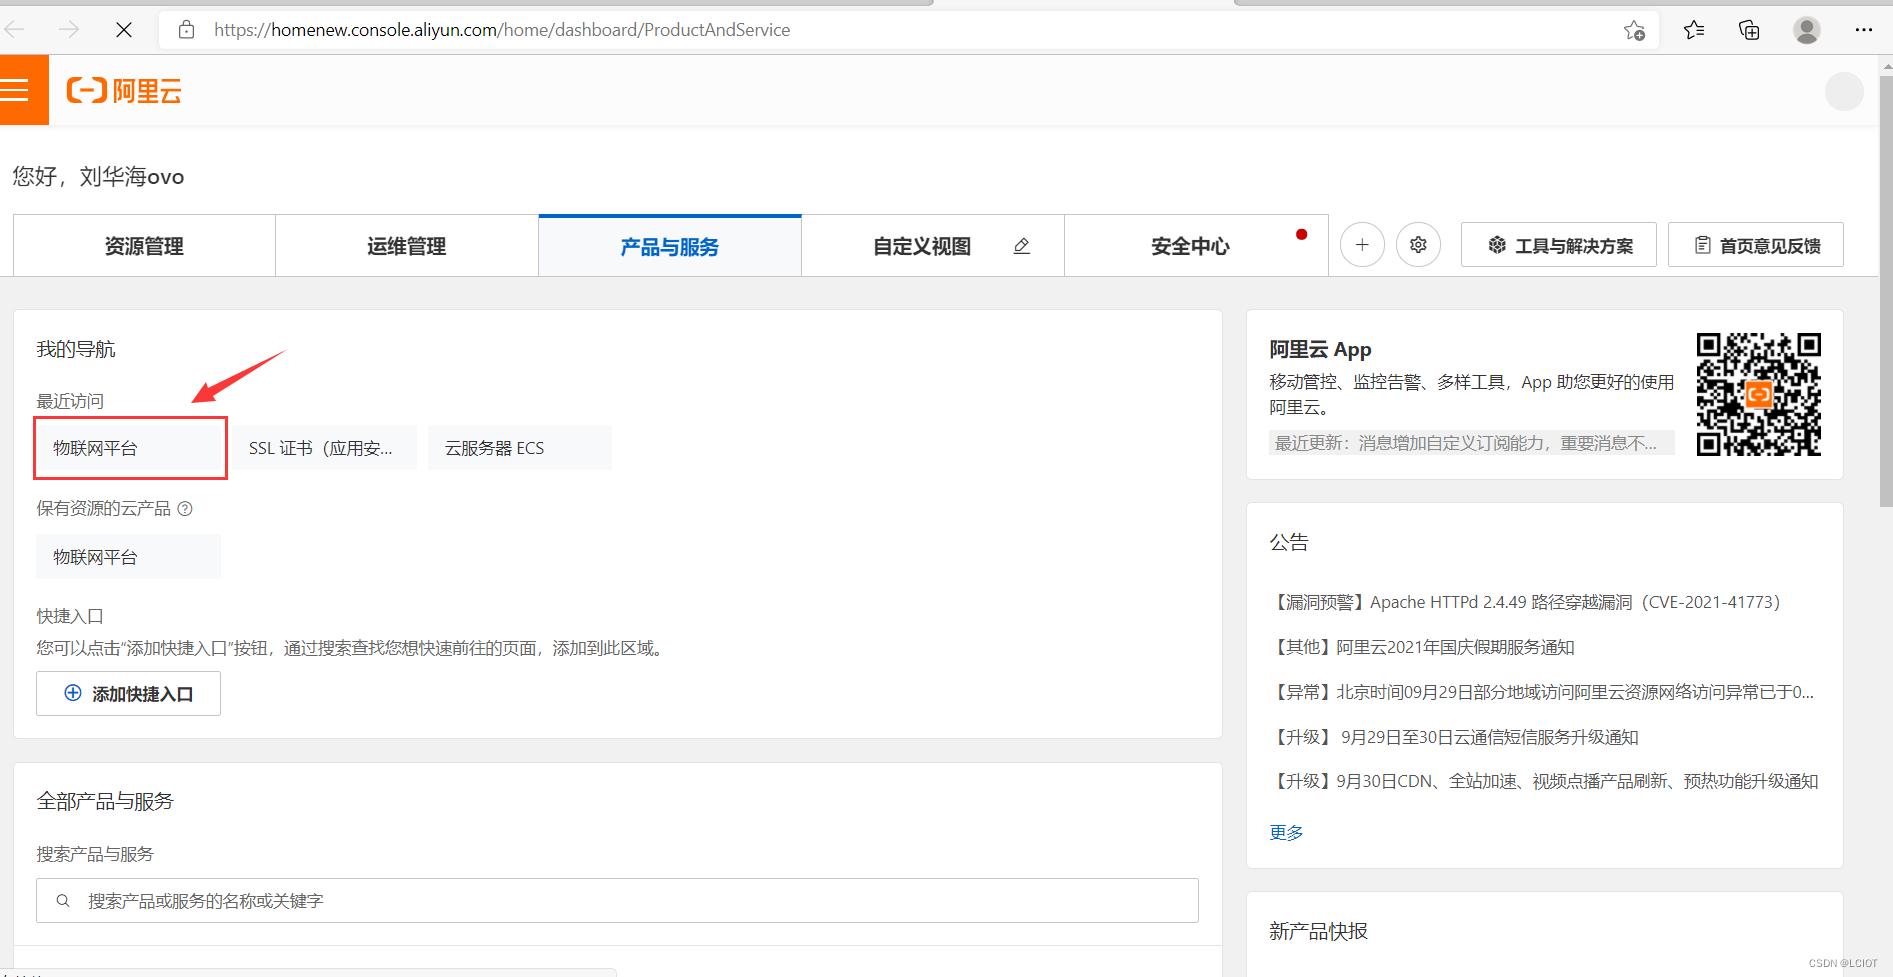Click the 我的导航 heading
Viewport: 1893px width, 977px height.
tap(76, 349)
